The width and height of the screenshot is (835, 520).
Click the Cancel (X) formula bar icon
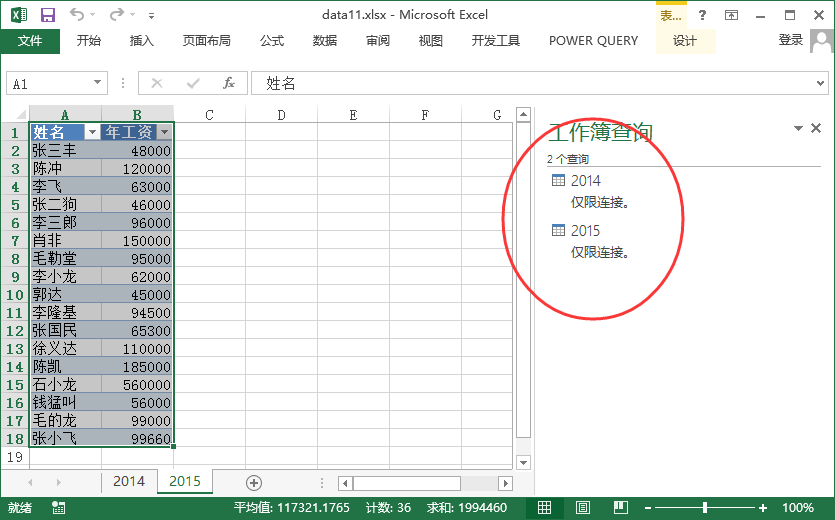pos(157,83)
